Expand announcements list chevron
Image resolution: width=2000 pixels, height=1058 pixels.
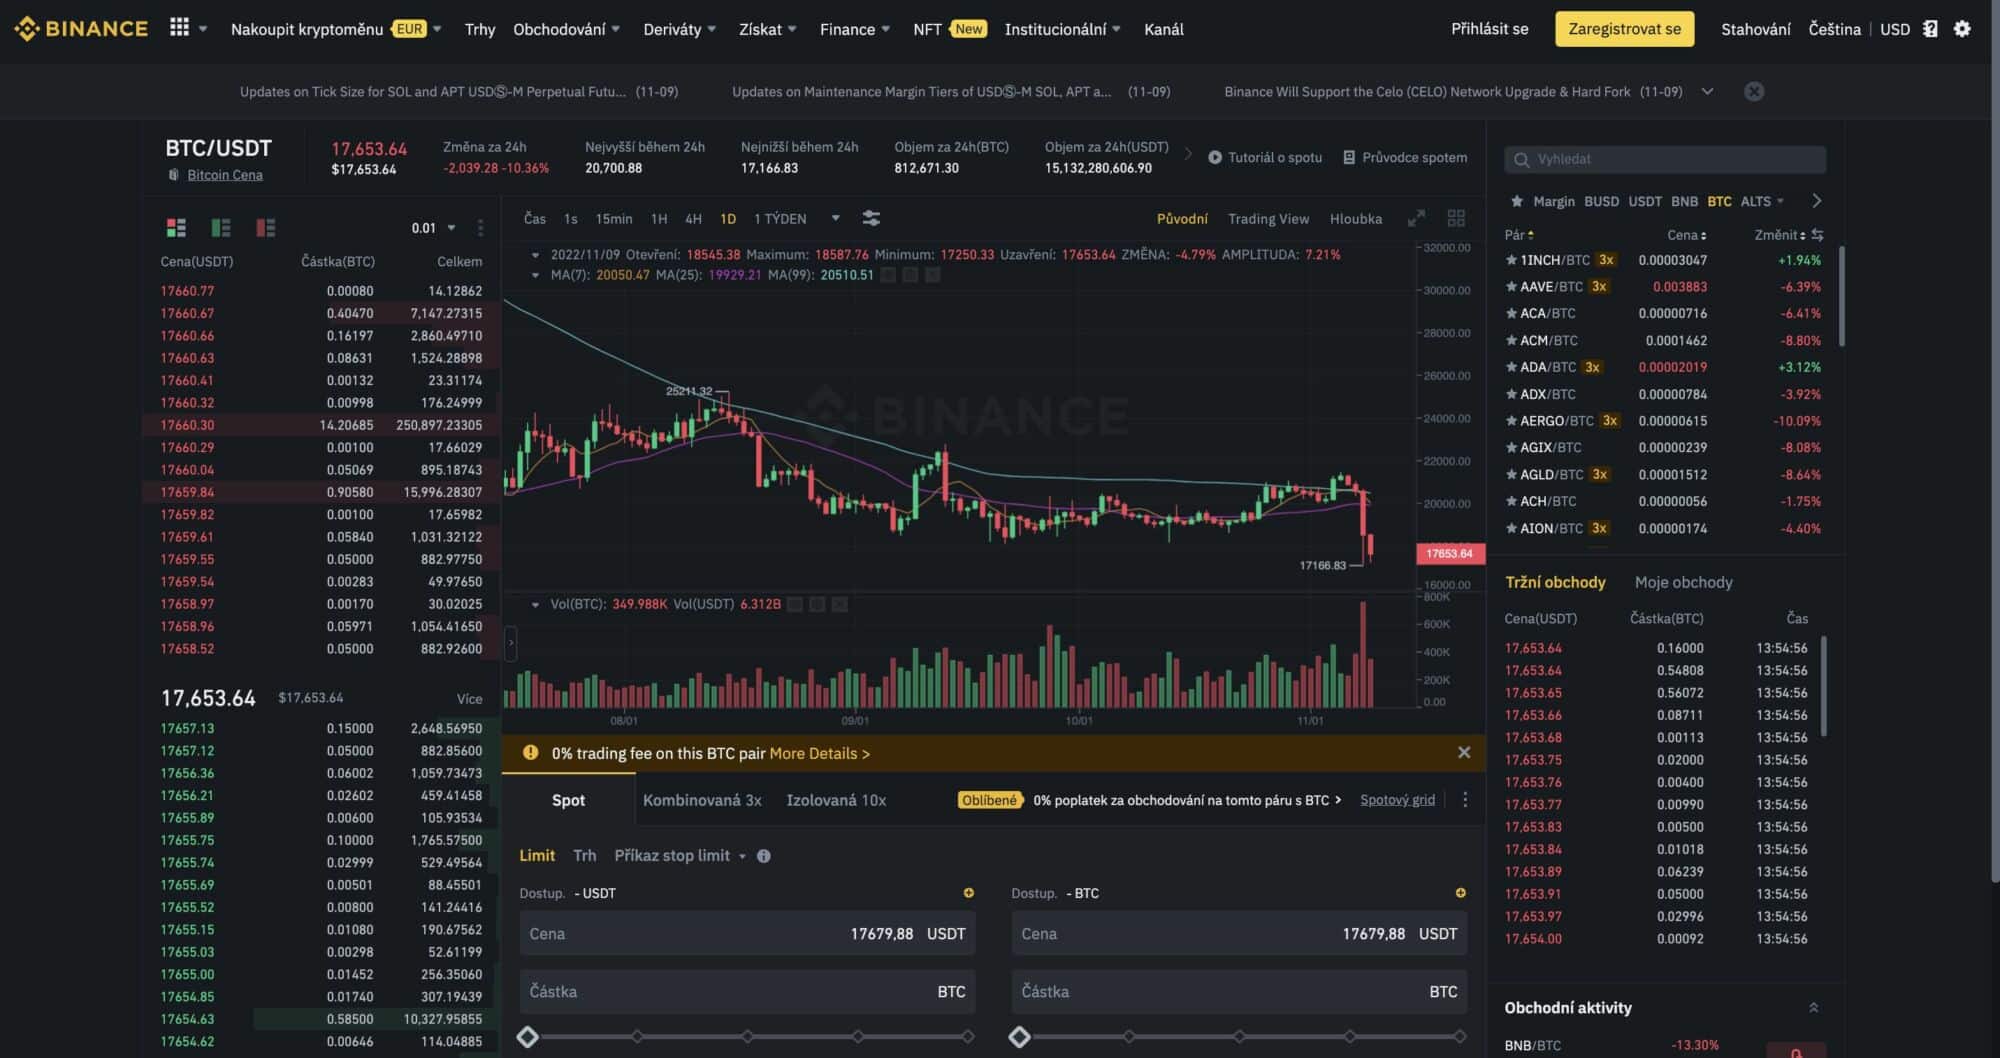[1707, 91]
